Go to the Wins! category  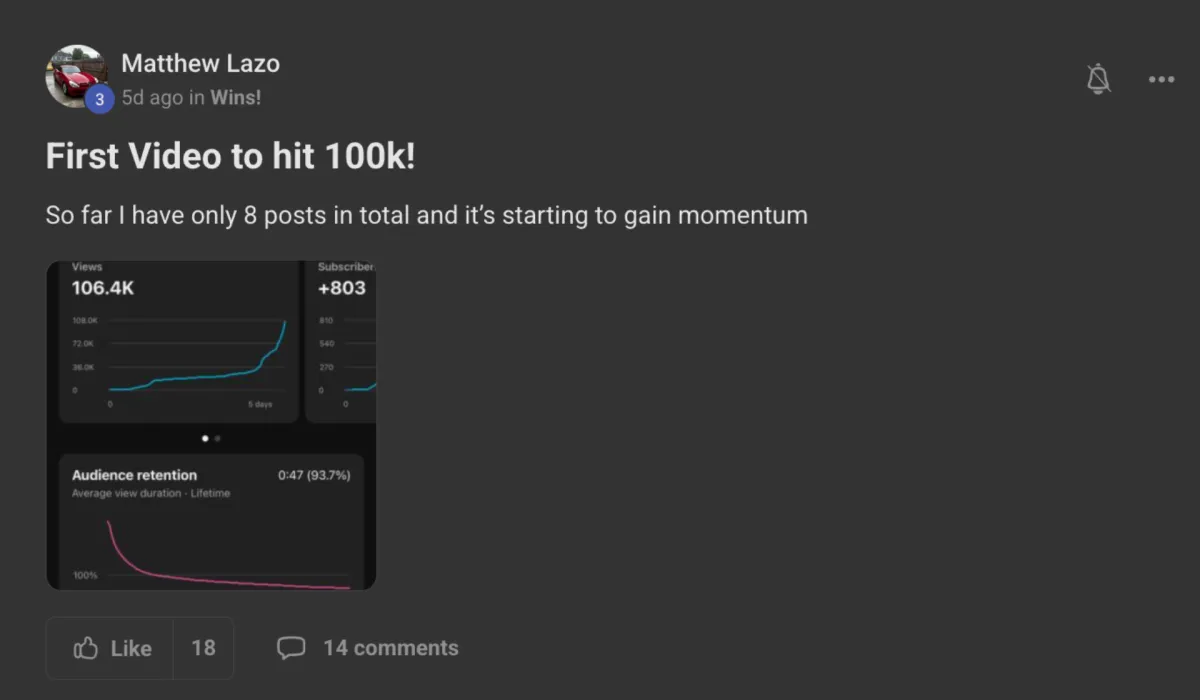(235, 98)
